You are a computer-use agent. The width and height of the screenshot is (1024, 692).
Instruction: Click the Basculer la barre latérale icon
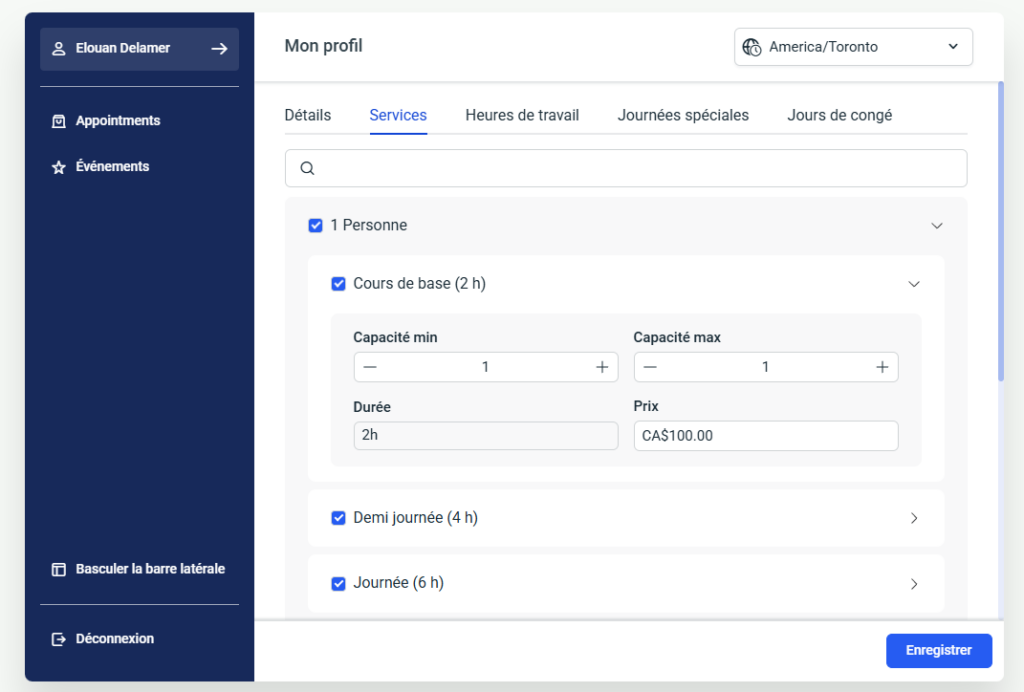click(x=58, y=569)
